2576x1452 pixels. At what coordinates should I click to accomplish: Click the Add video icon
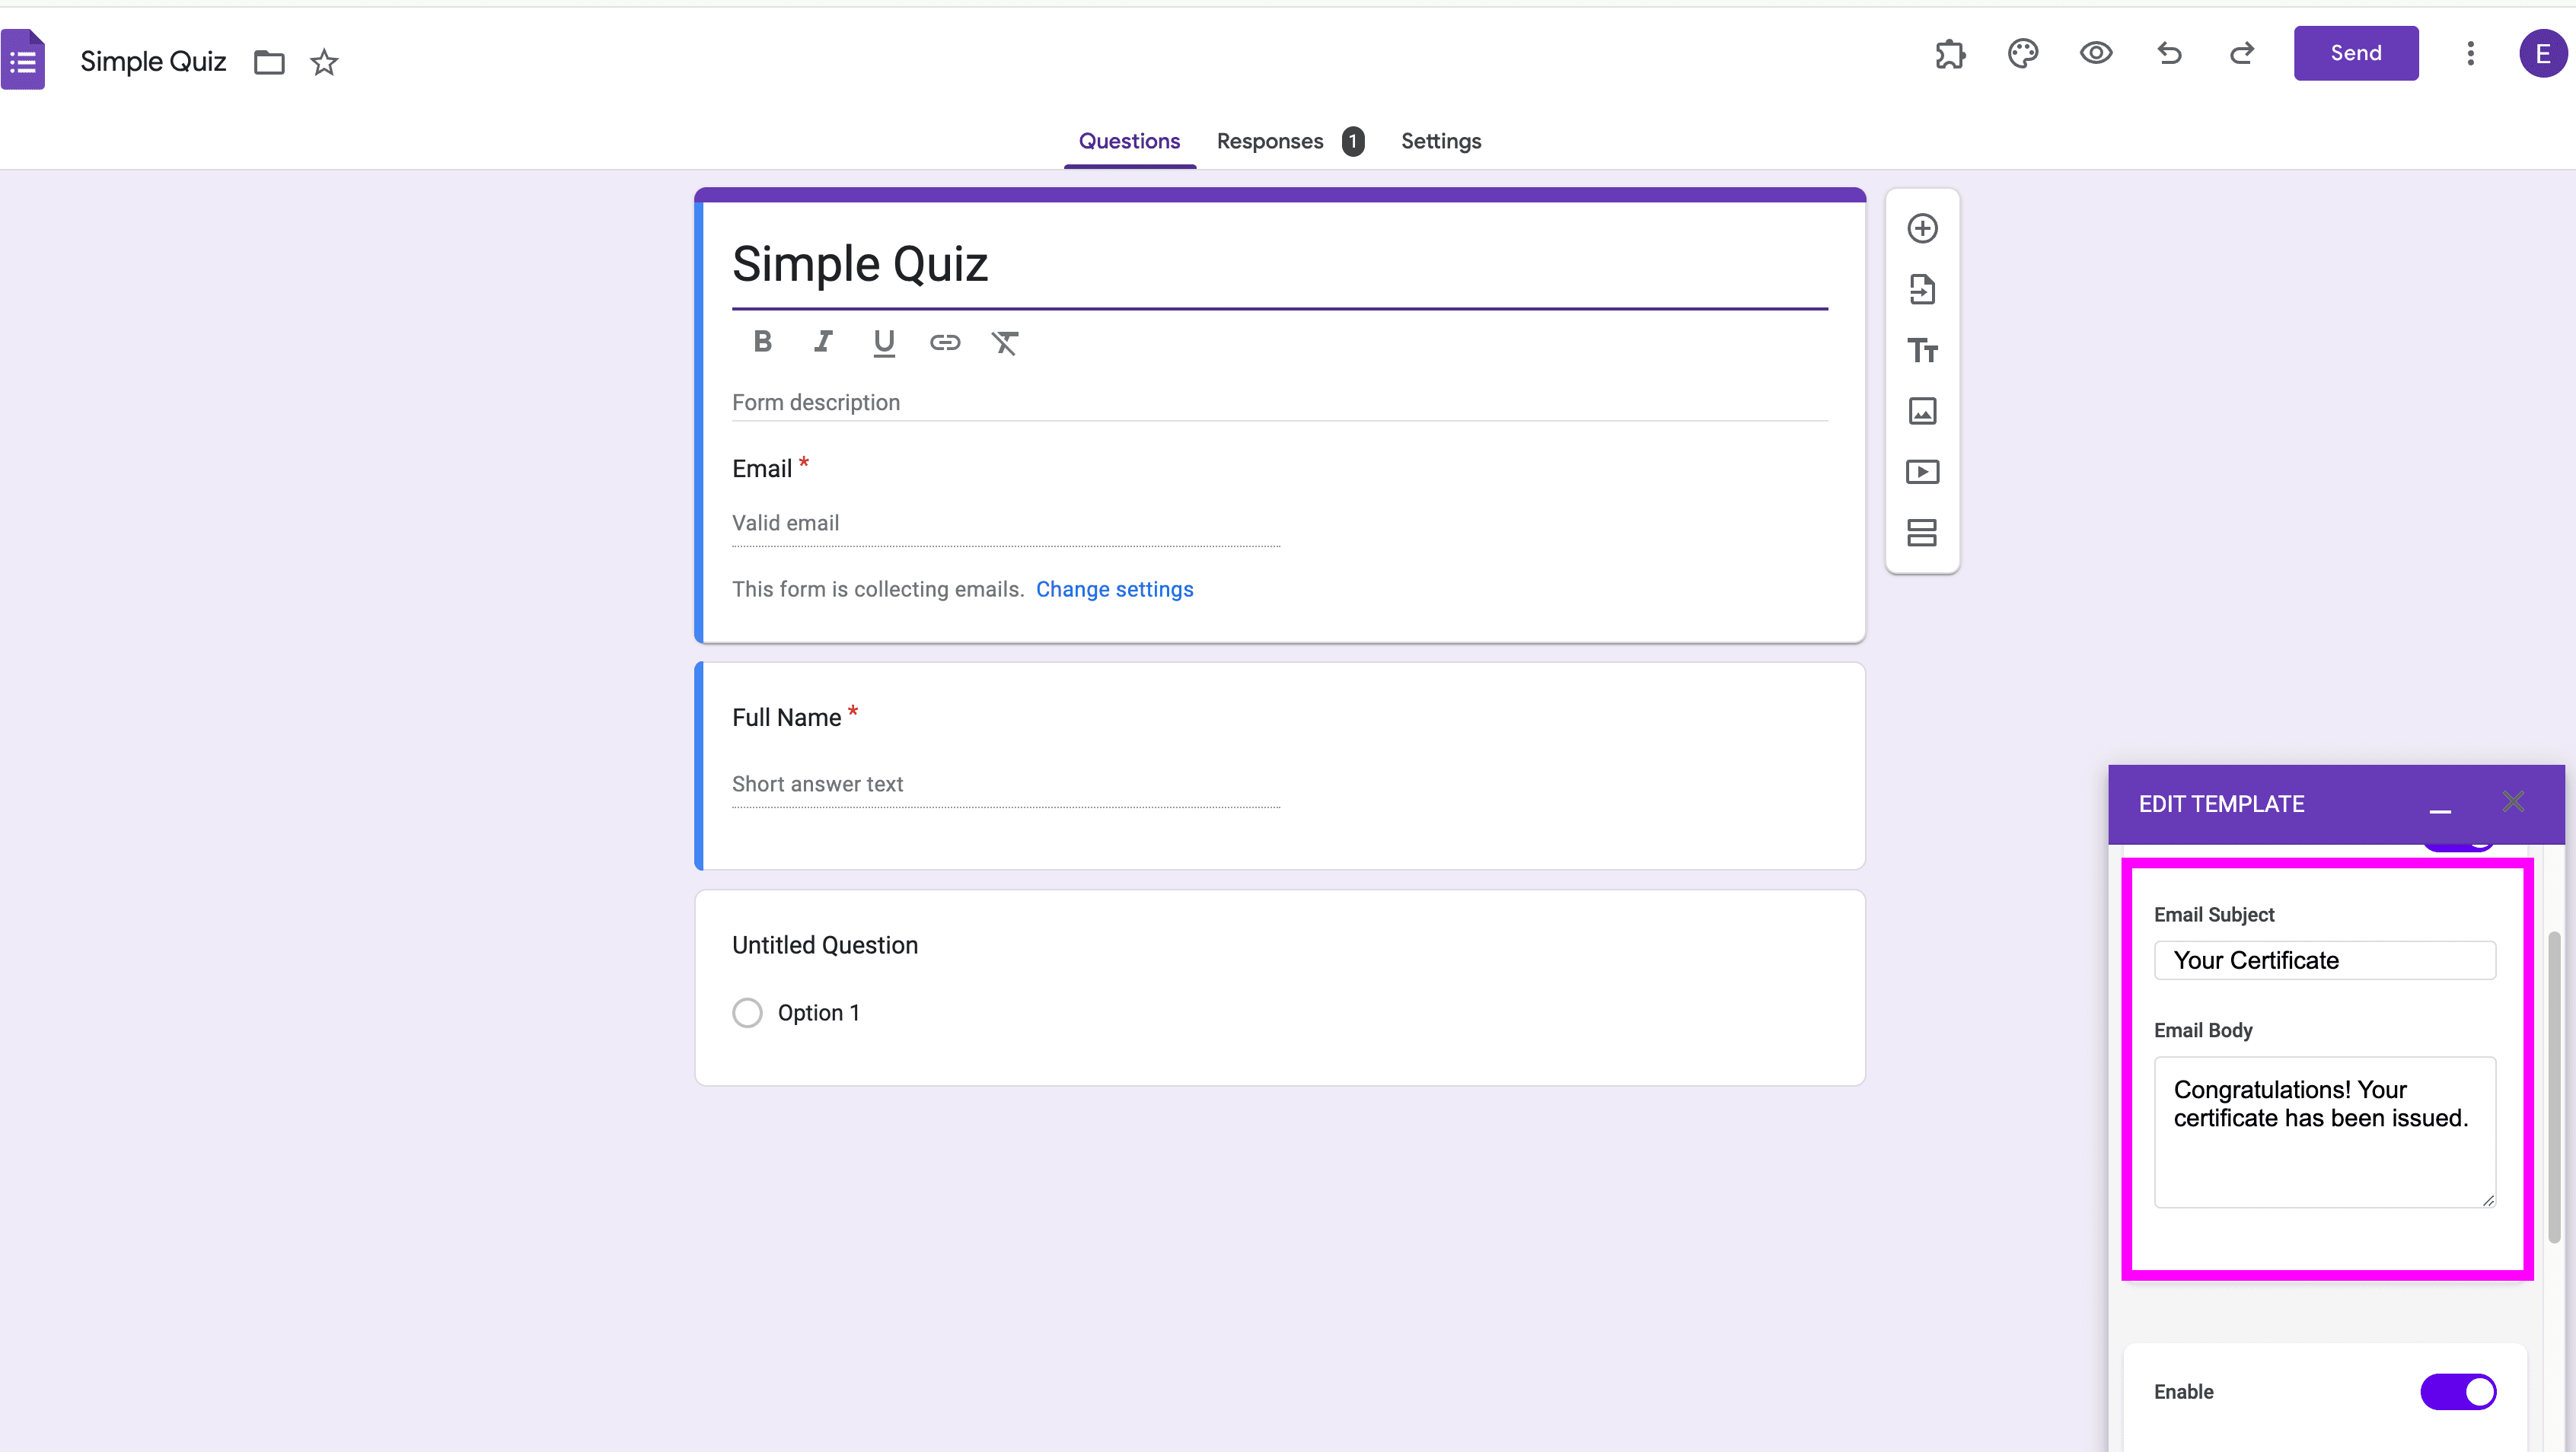pyautogui.click(x=1921, y=472)
